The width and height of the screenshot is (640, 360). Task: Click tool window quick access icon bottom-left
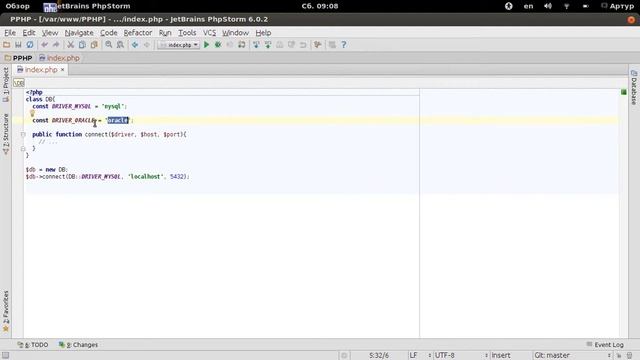tap(5, 356)
